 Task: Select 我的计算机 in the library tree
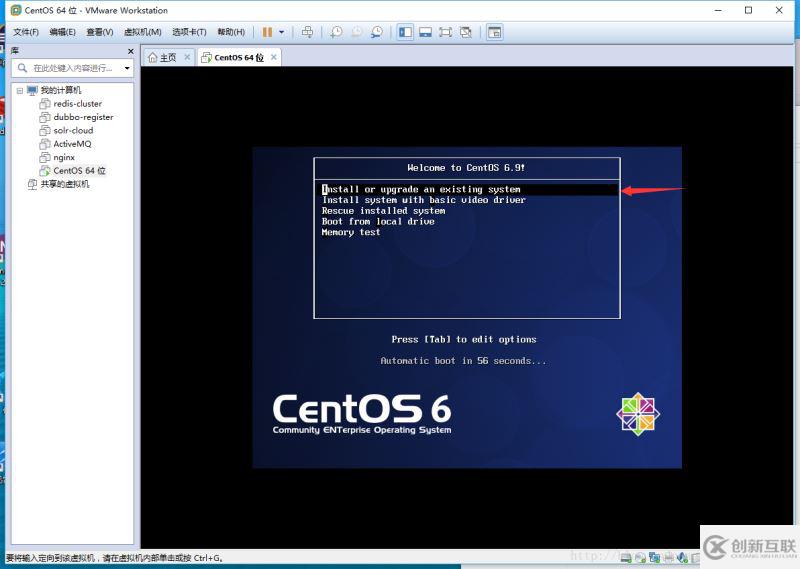pos(61,90)
